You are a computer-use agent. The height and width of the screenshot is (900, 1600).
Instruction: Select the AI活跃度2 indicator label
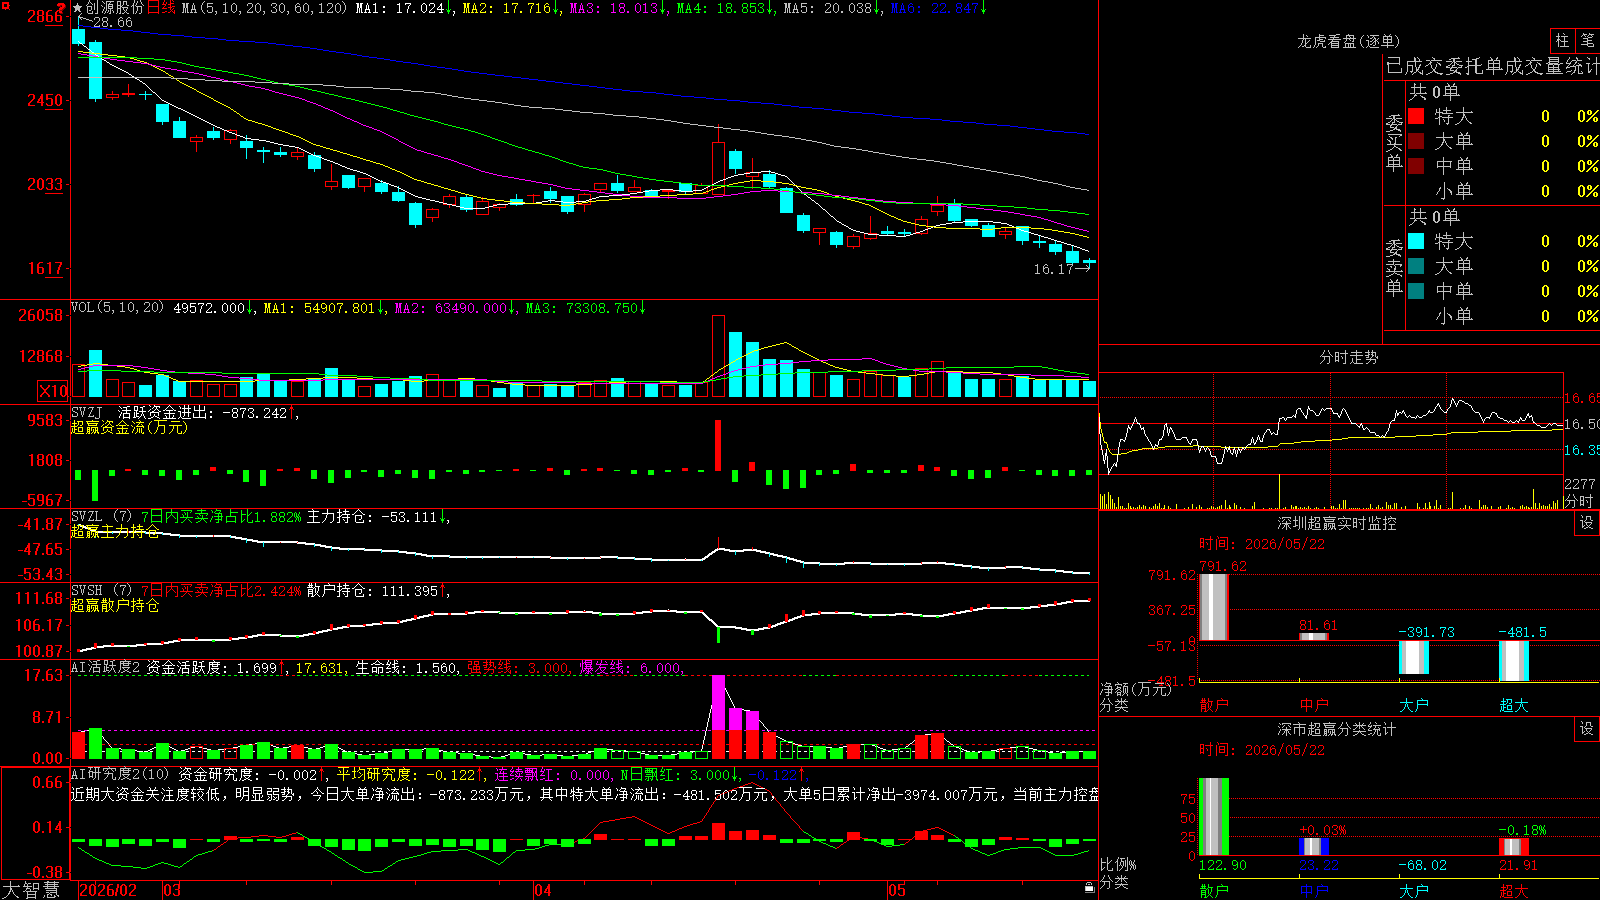[x=105, y=668]
